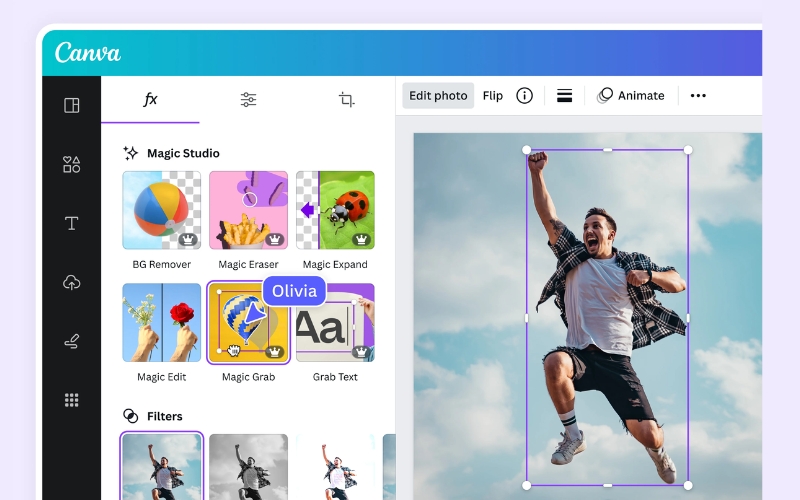This screenshot has width=800, height=500.
Task: Click the jumping man photo on canvas
Action: (607, 317)
